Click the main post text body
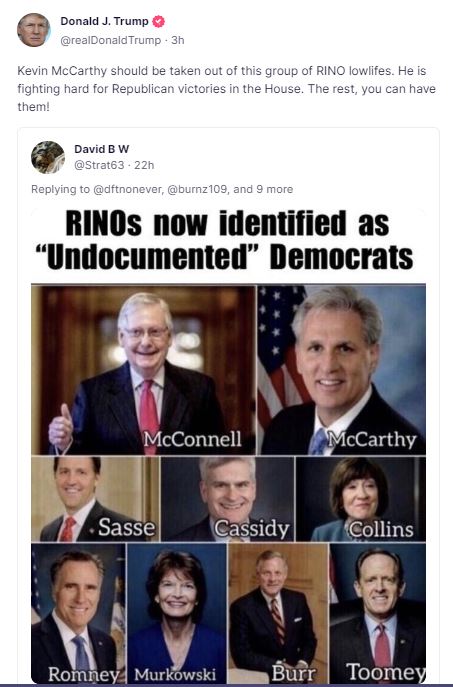 pos(226,89)
